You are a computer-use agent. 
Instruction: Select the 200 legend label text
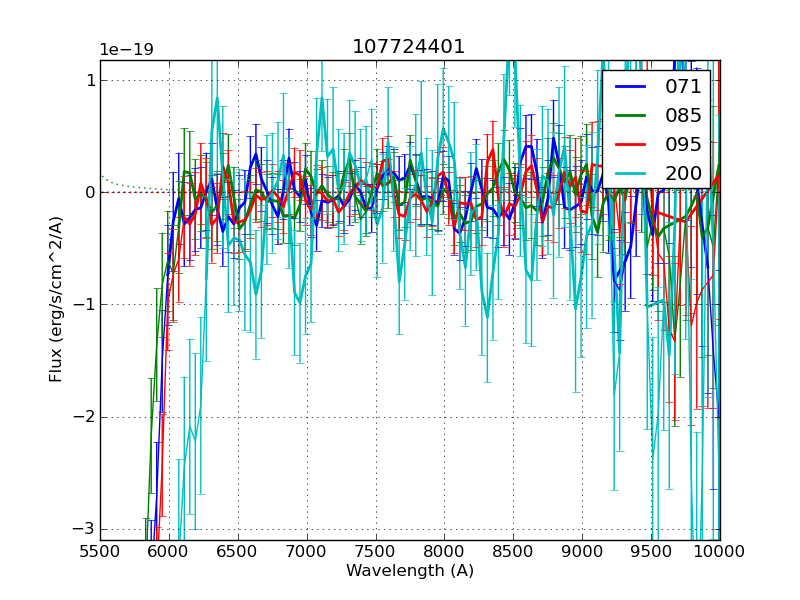click(x=683, y=174)
